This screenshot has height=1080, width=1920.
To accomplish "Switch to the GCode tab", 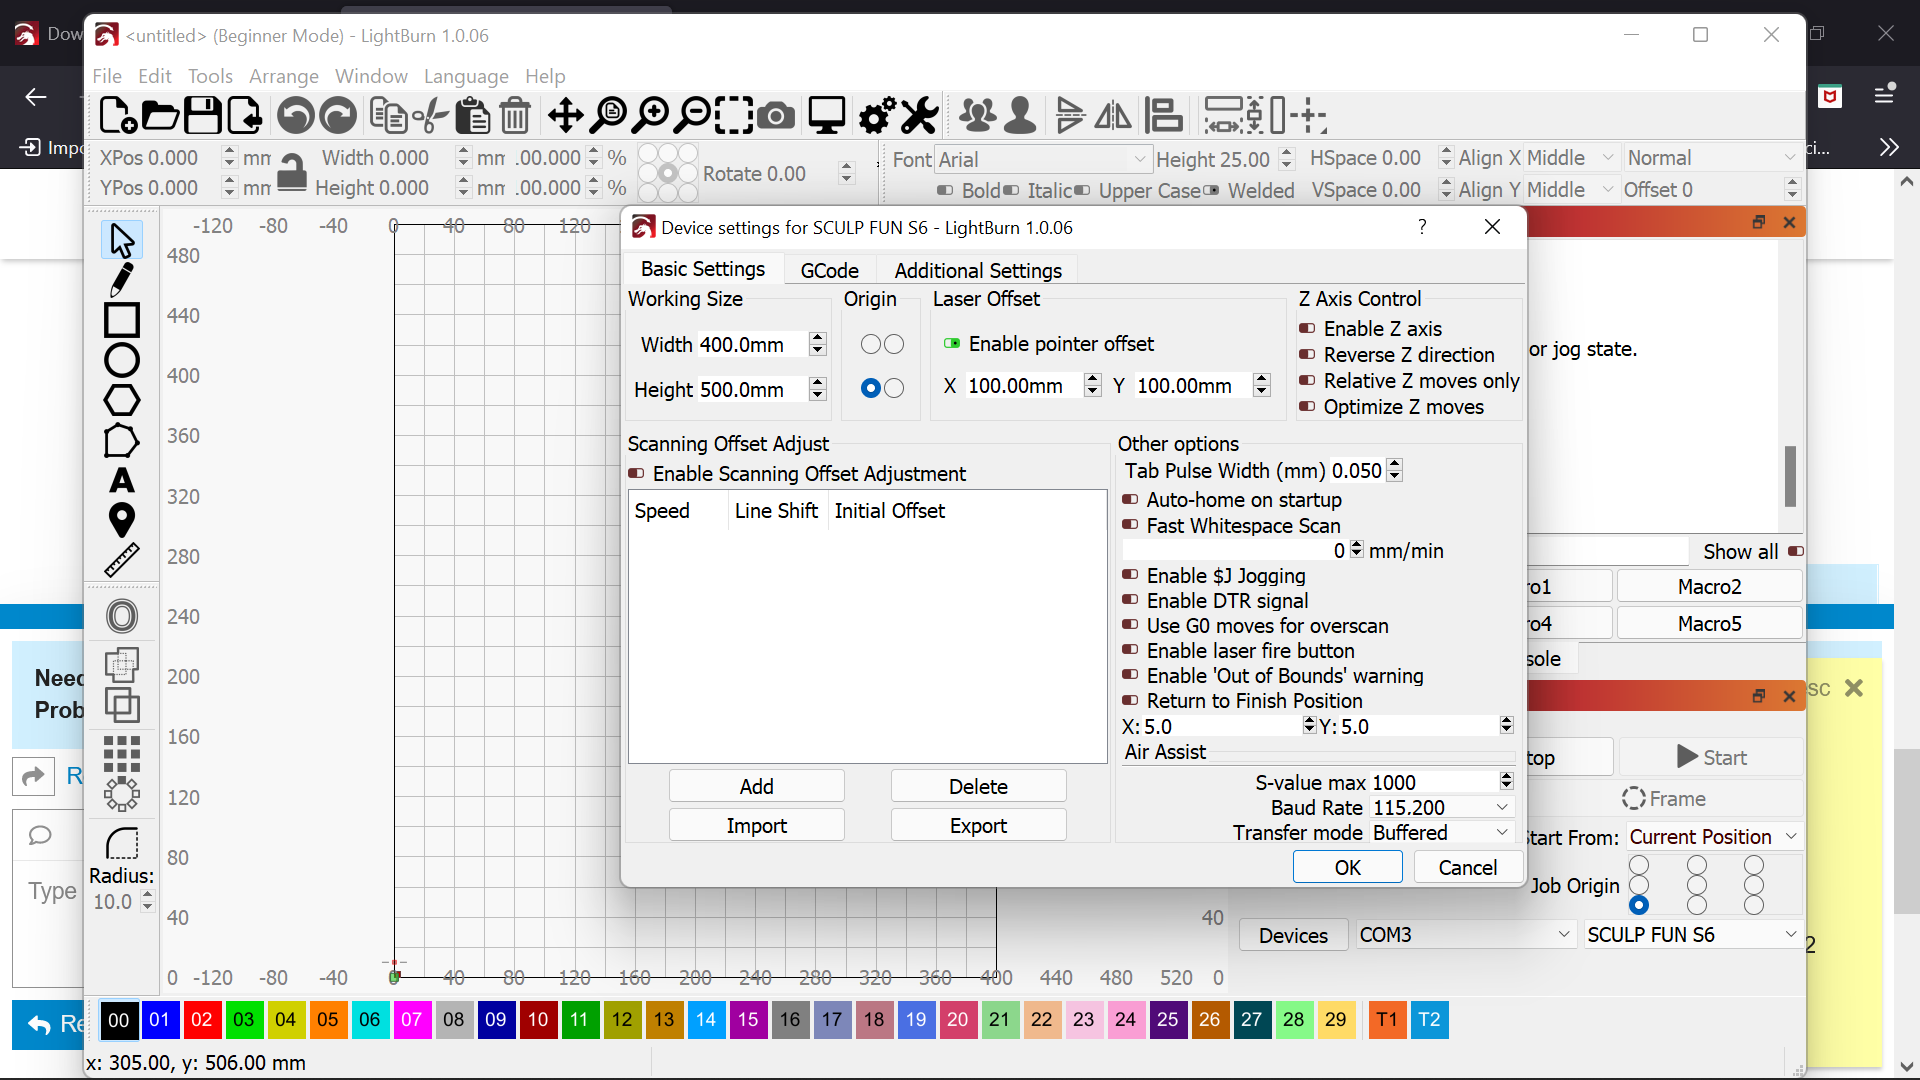I will 829,271.
